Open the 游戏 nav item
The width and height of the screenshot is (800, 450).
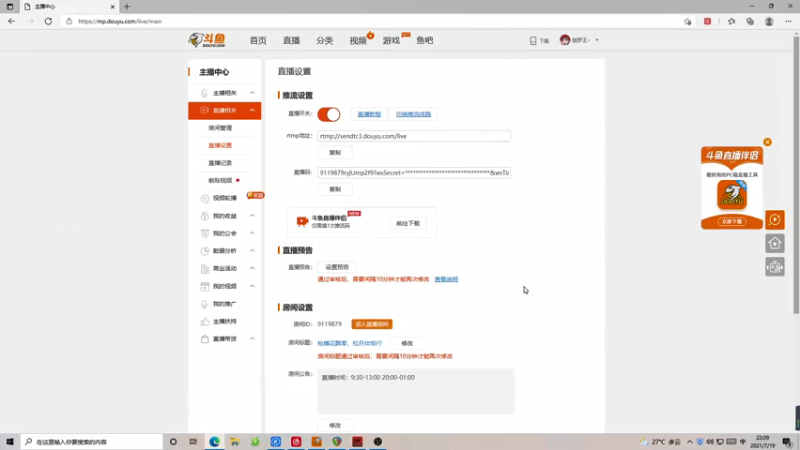(391, 40)
